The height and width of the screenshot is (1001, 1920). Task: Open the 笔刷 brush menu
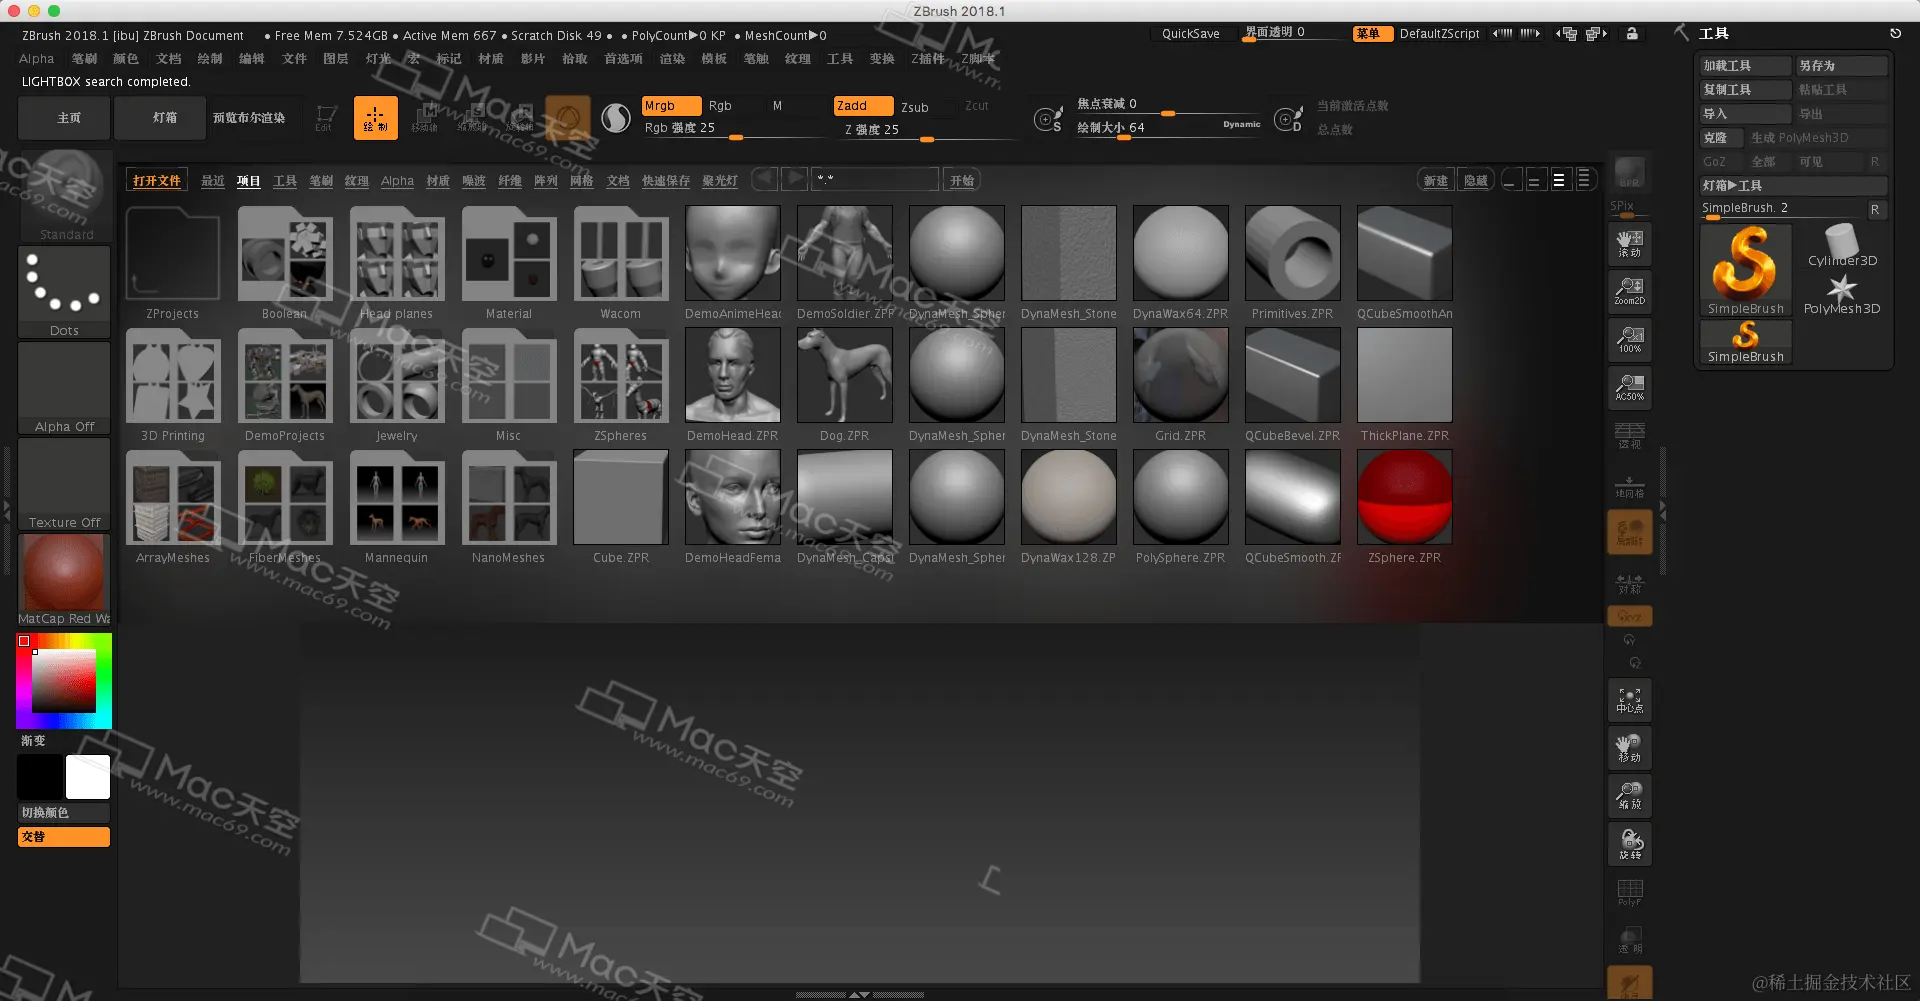tap(84, 59)
